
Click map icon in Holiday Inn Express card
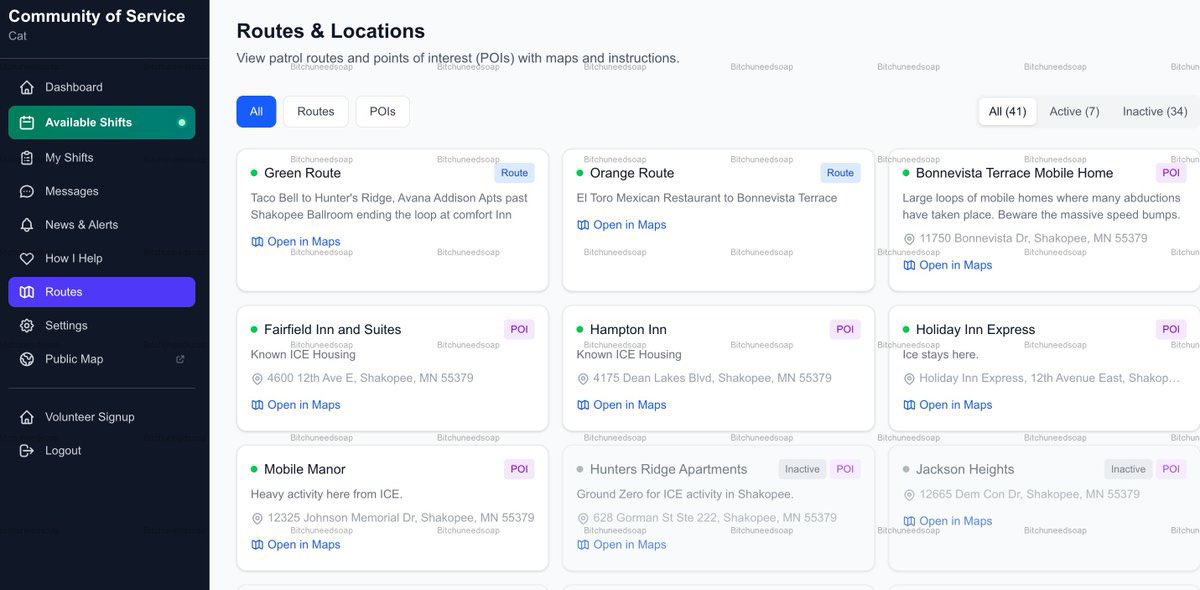pos(909,405)
